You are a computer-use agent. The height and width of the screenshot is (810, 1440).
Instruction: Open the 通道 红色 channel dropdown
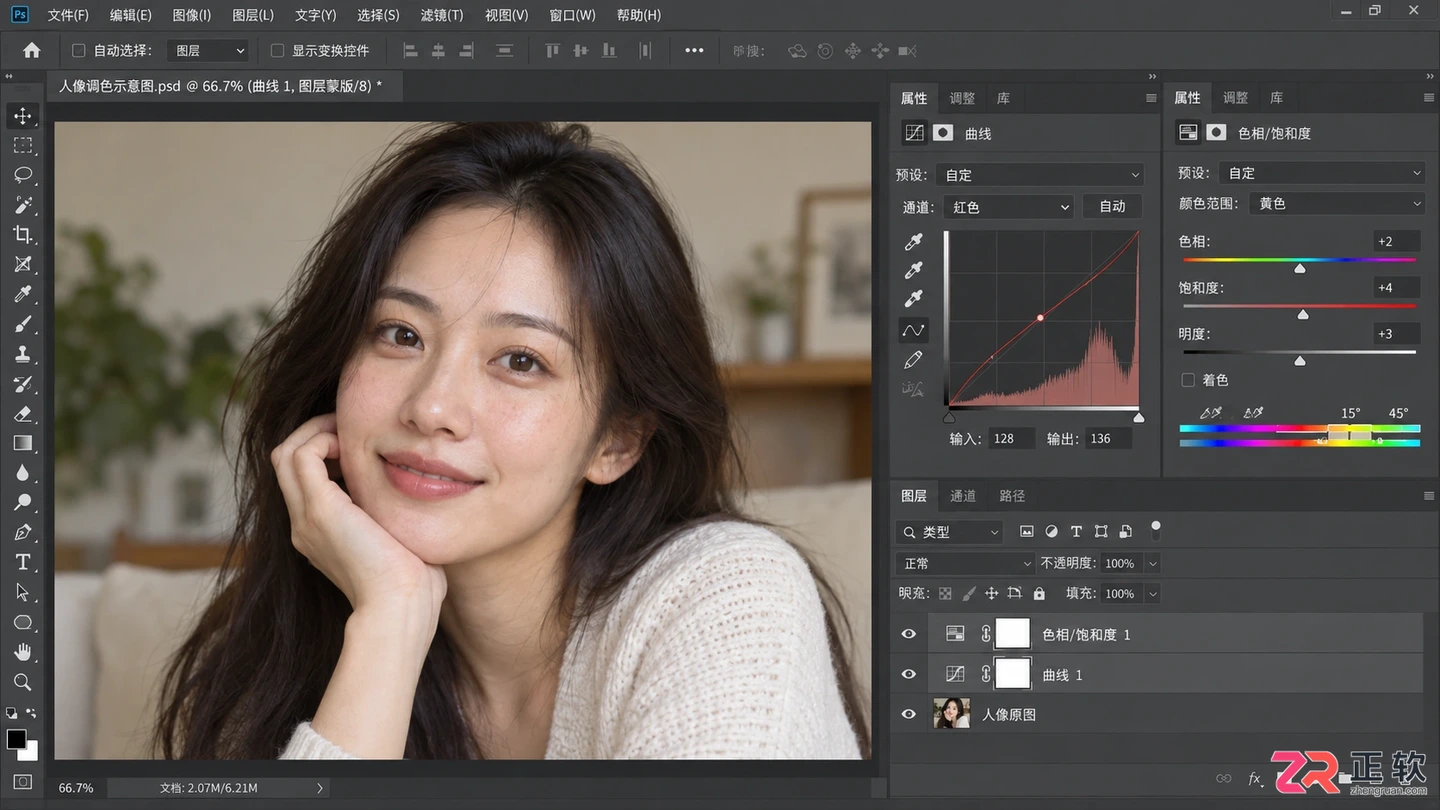pyautogui.click(x=1009, y=207)
